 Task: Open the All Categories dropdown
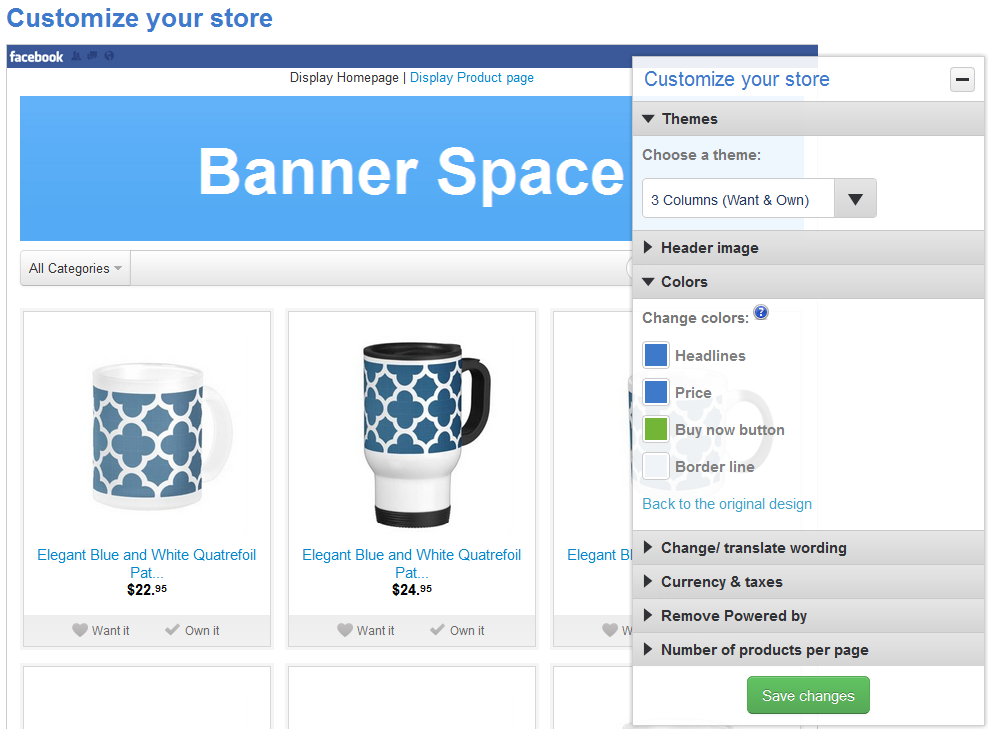pyautogui.click(x=75, y=268)
